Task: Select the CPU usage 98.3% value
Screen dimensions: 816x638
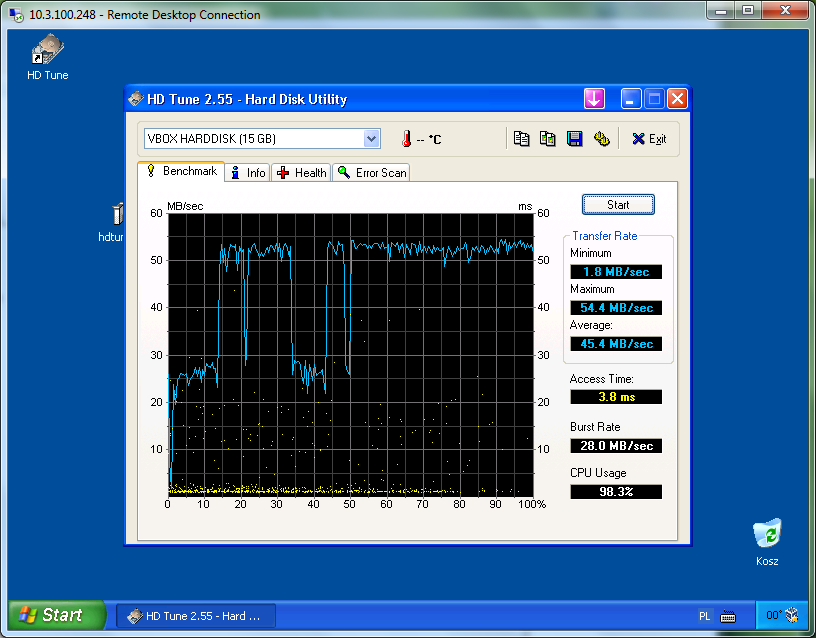Action: (x=616, y=491)
